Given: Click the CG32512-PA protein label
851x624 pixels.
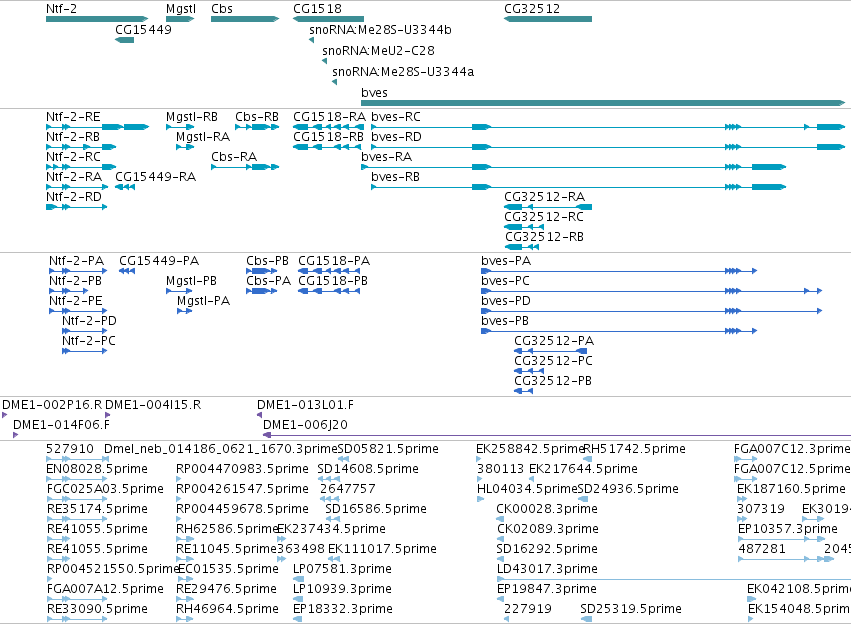Looking at the screenshot, I should [554, 341].
